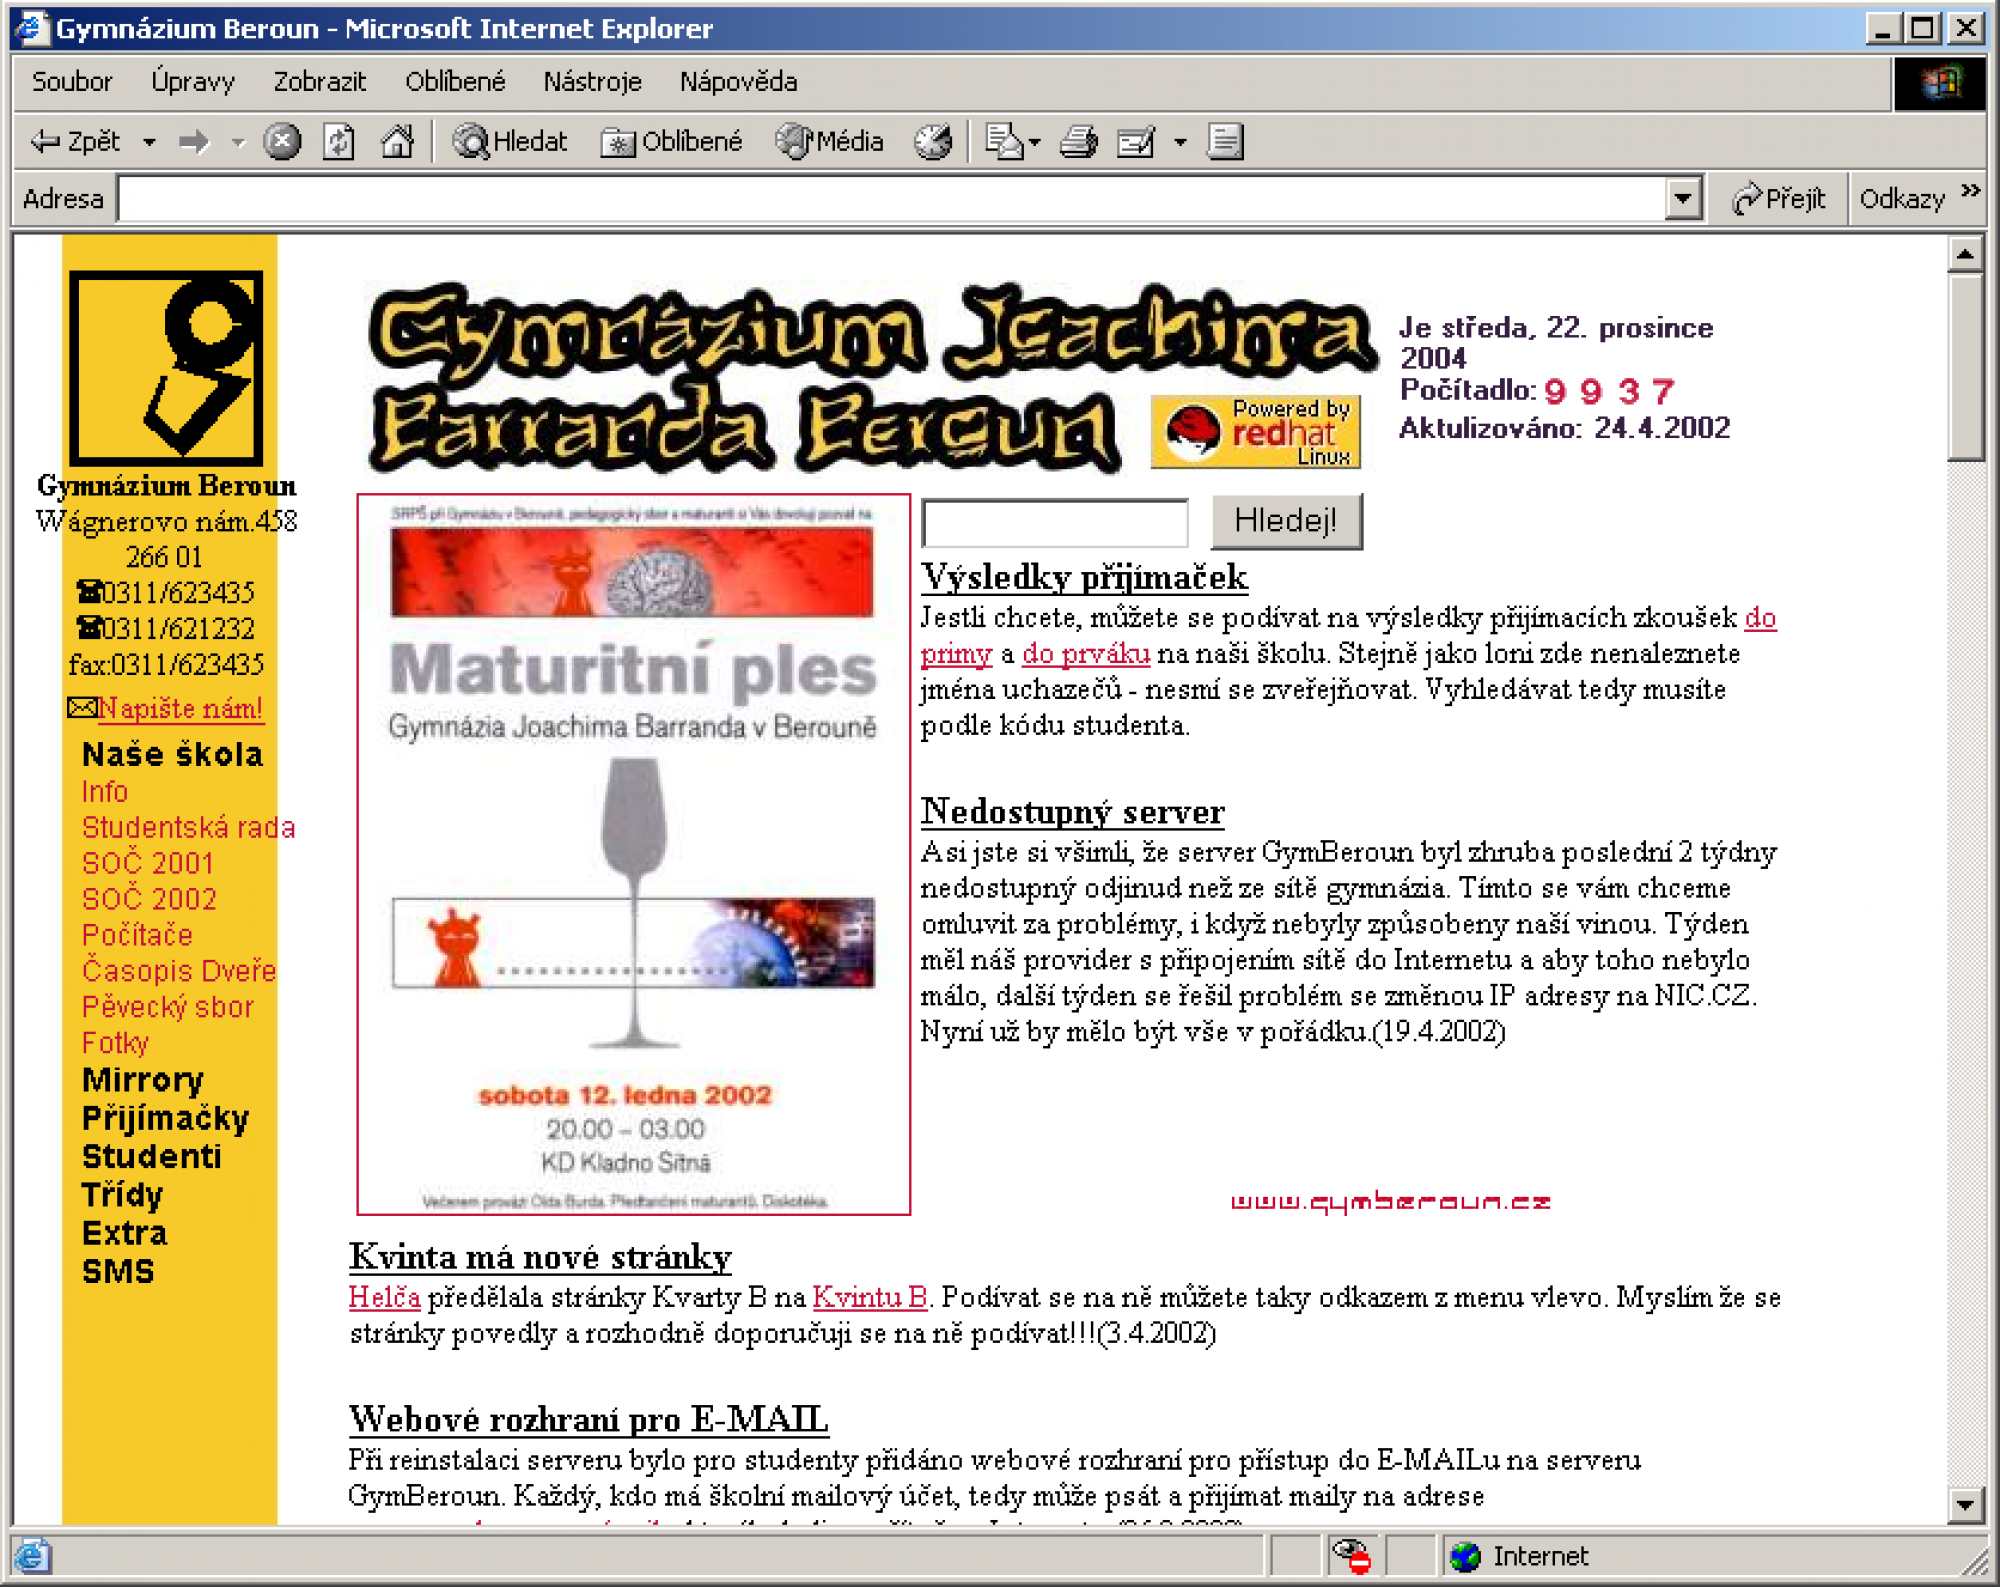Open the Zobrazit menu

pyautogui.click(x=319, y=81)
